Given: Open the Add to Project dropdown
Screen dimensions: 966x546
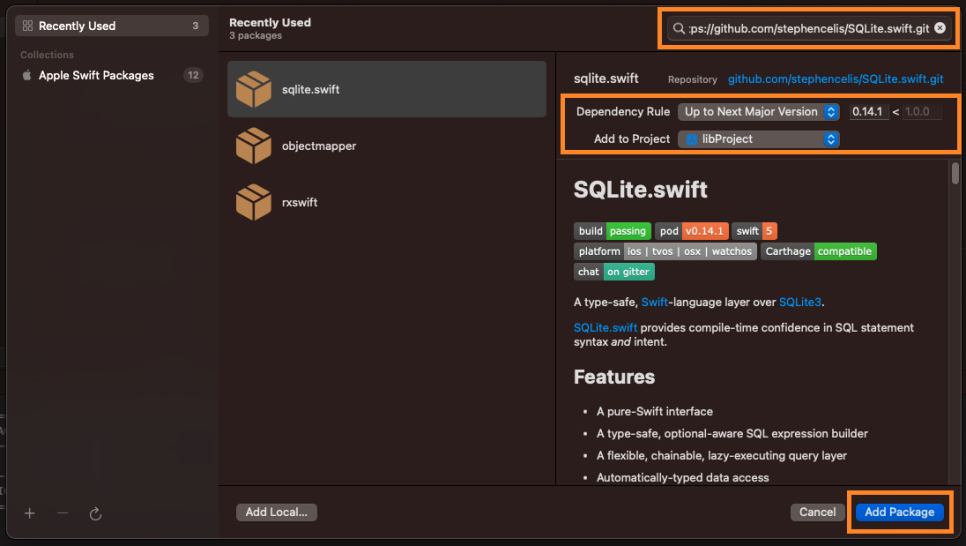Looking at the screenshot, I should [758, 139].
